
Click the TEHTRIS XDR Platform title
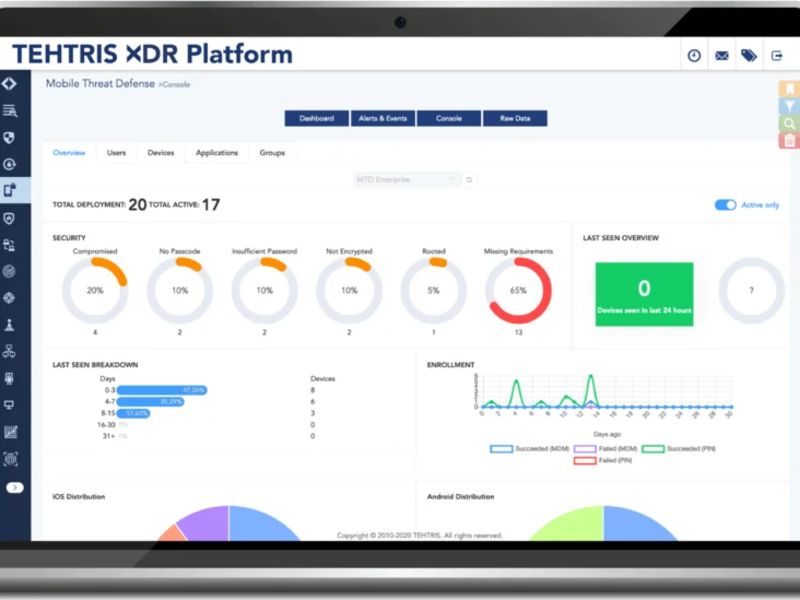153,54
